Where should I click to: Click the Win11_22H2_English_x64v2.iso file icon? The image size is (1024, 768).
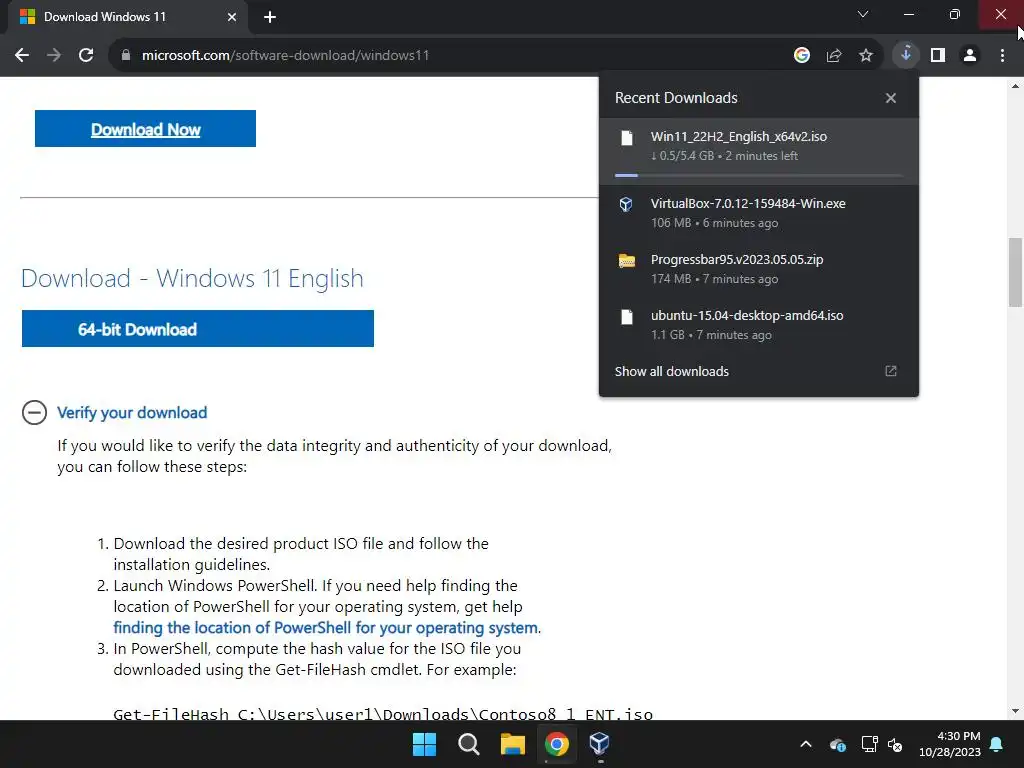coord(627,138)
